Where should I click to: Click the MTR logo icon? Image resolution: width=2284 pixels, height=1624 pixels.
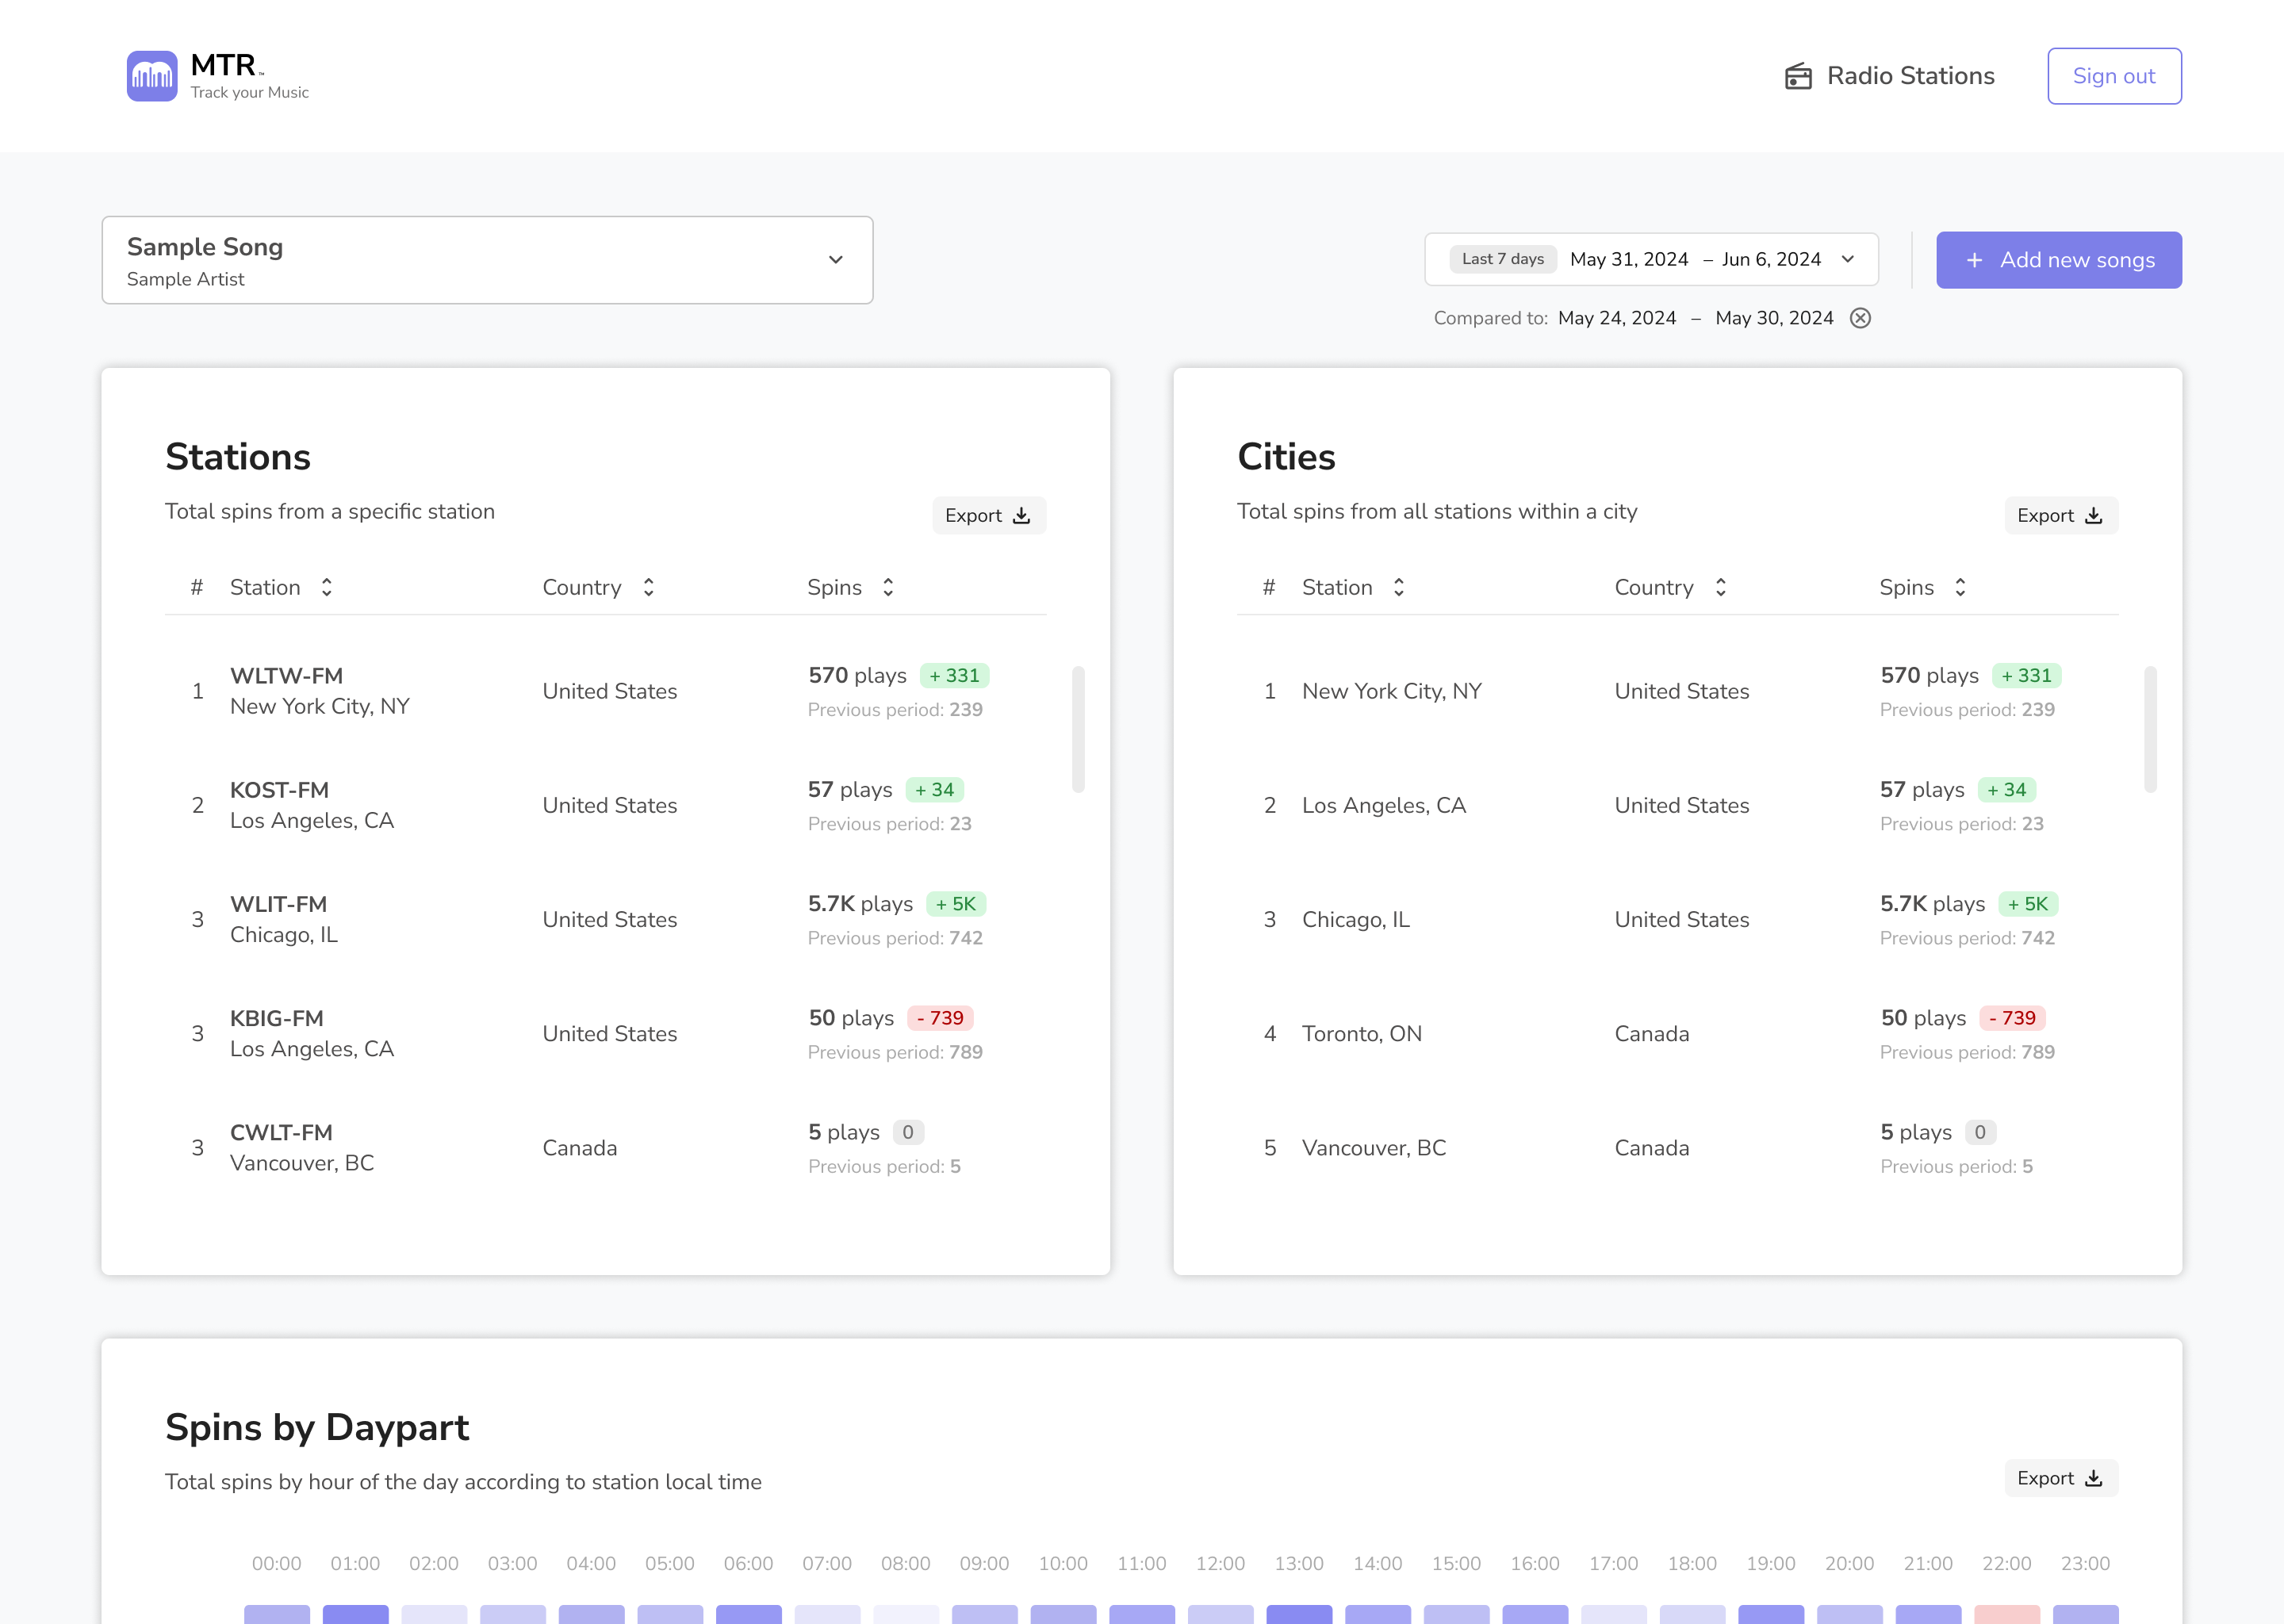pos(152,76)
